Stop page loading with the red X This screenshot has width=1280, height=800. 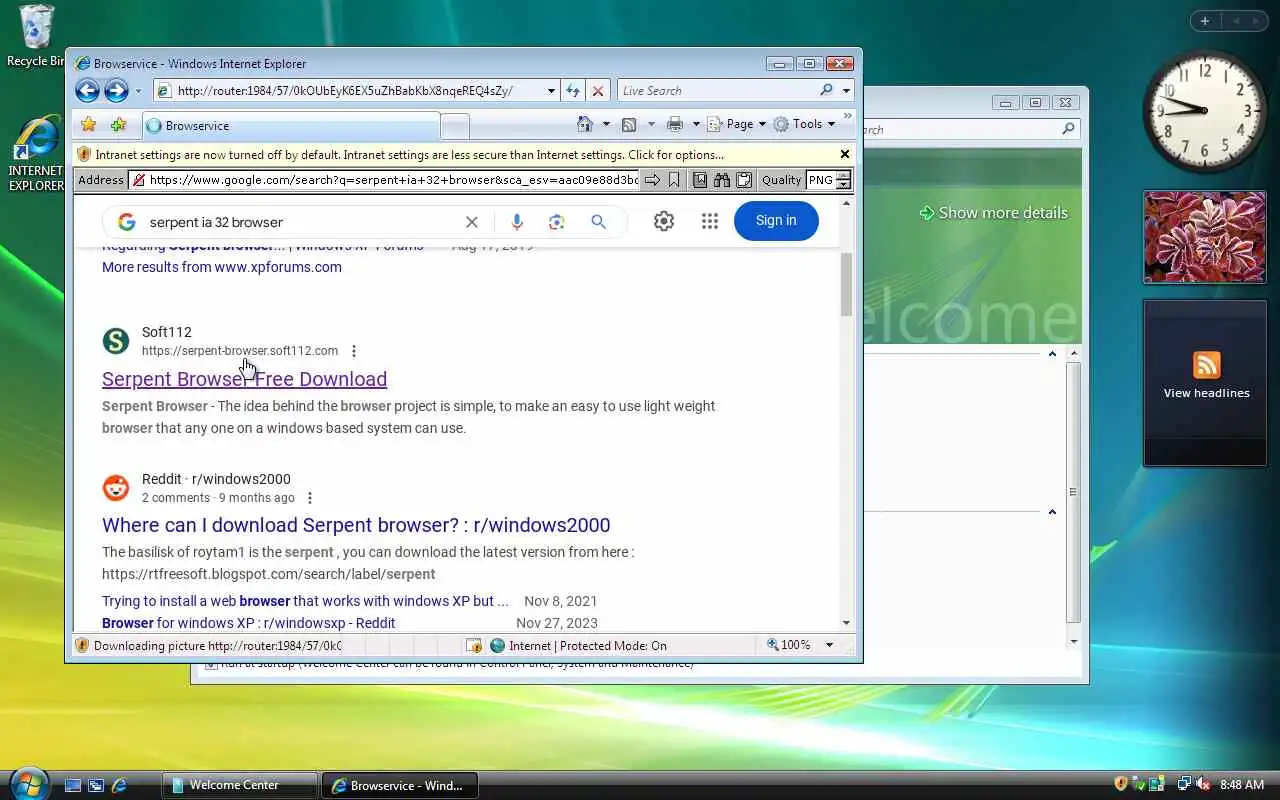pyautogui.click(x=598, y=91)
